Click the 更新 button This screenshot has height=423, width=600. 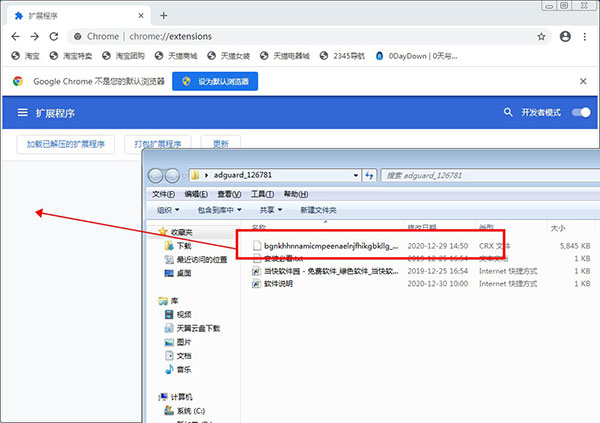point(221,144)
